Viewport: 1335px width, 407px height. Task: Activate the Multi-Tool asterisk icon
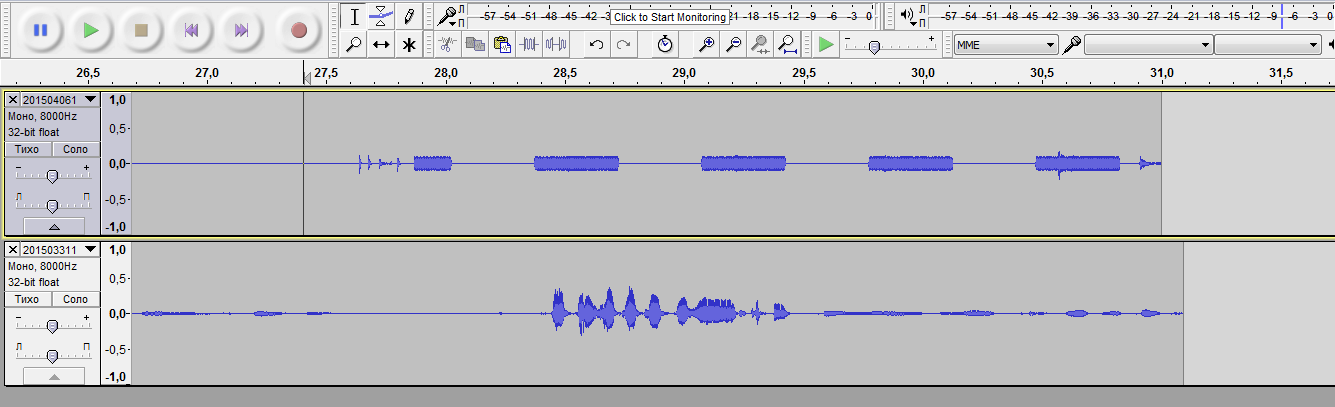[x=409, y=44]
